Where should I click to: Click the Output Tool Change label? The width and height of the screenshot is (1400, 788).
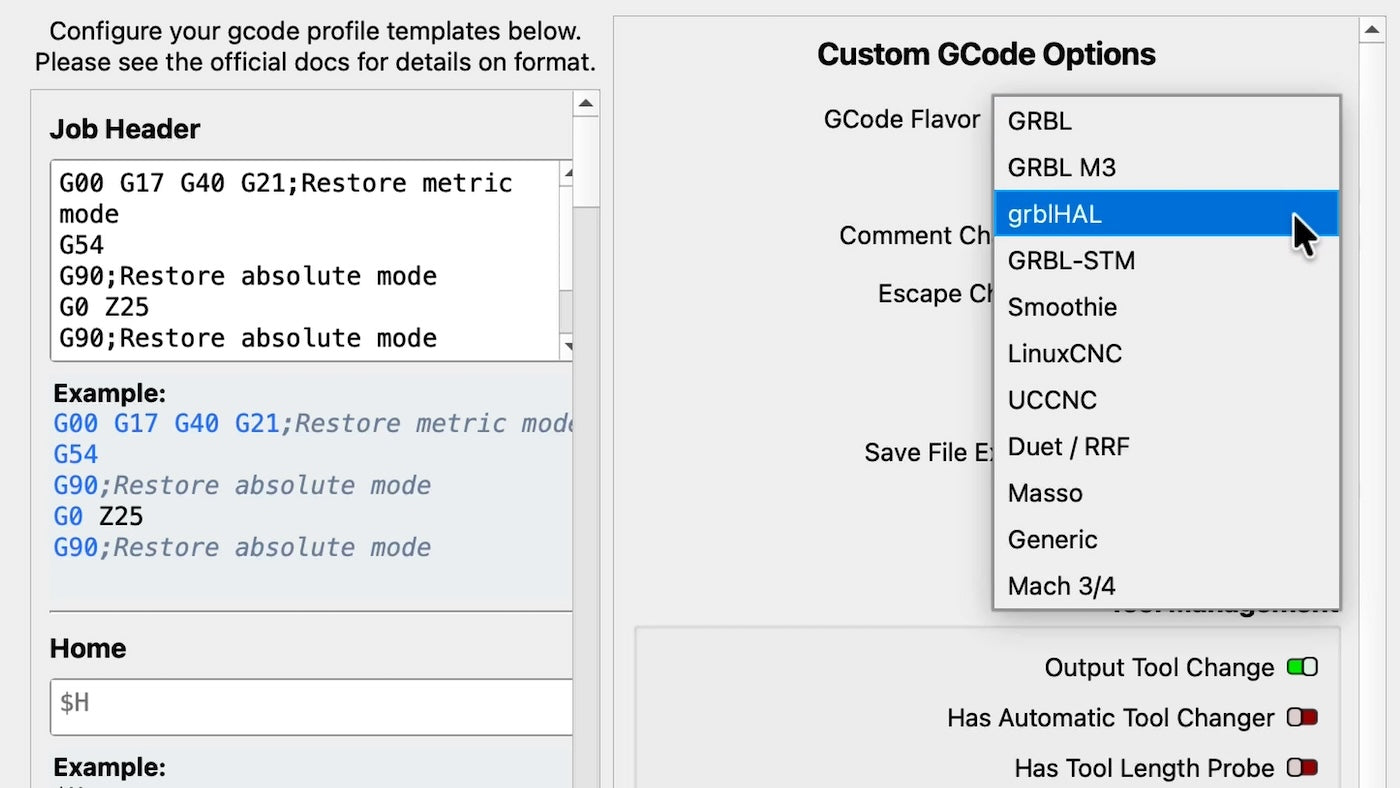(1159, 668)
